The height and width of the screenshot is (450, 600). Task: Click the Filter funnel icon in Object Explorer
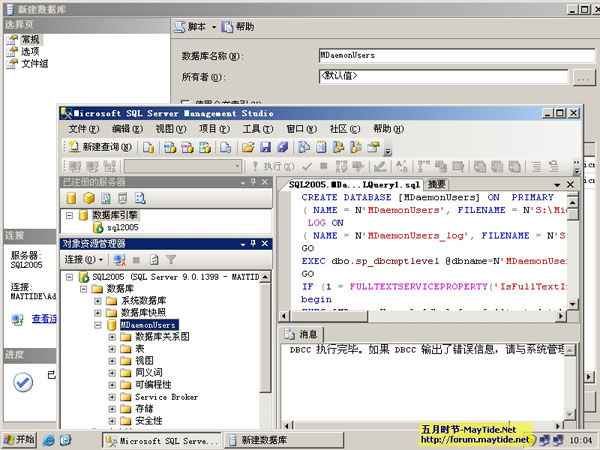pos(170,259)
